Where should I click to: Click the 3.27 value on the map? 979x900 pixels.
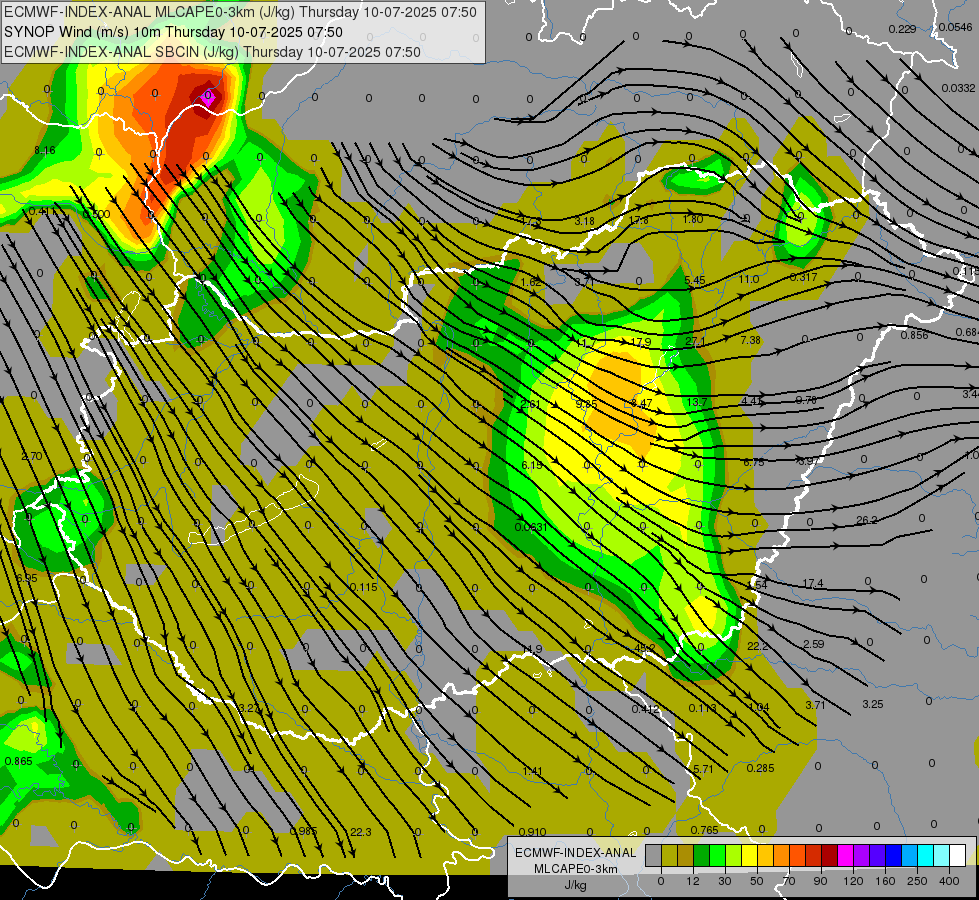pos(249,708)
